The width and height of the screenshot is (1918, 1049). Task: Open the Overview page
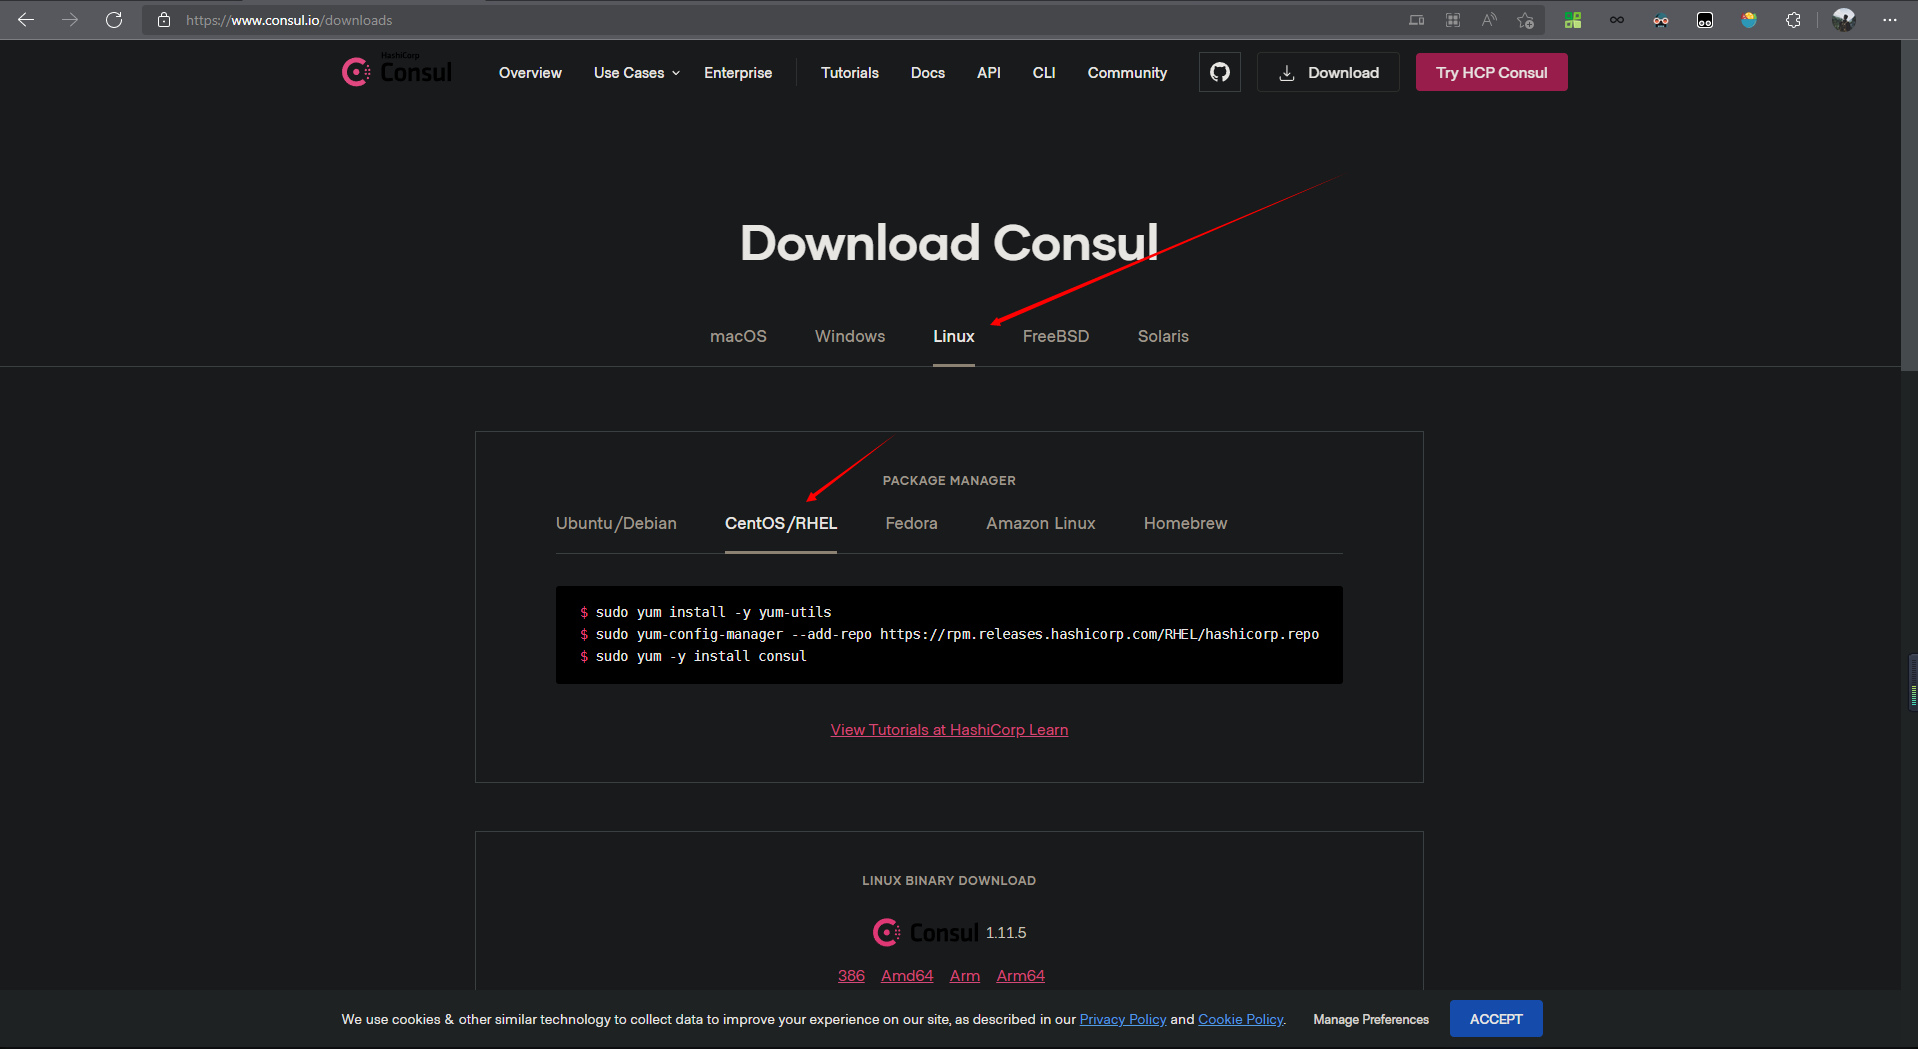click(530, 73)
